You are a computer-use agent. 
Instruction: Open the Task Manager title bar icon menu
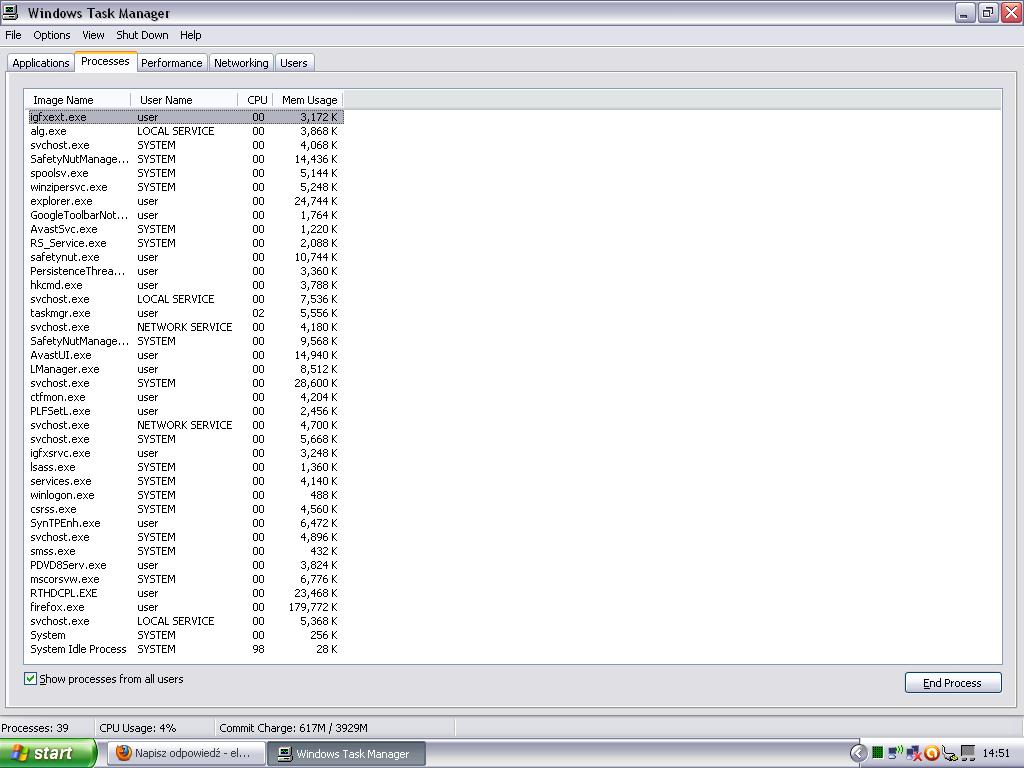click(x=10, y=12)
